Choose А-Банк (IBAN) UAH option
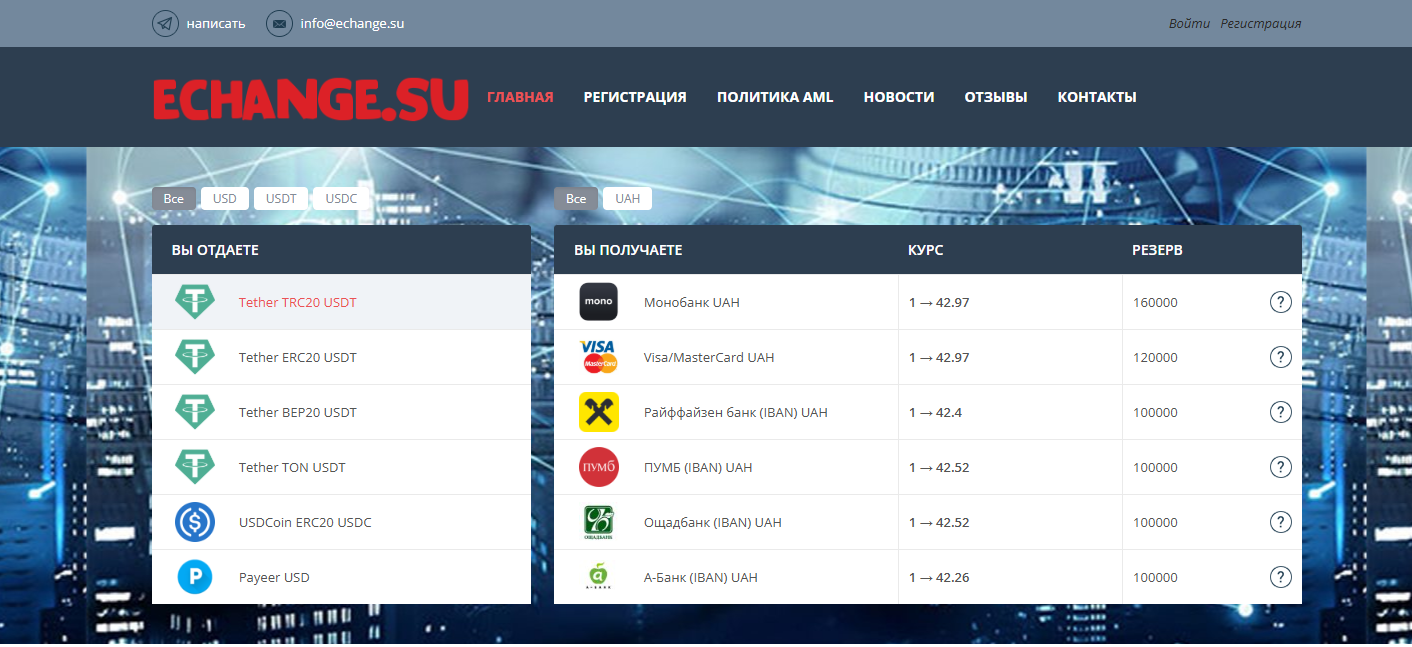The height and width of the screenshot is (647, 1412). (x=701, y=577)
